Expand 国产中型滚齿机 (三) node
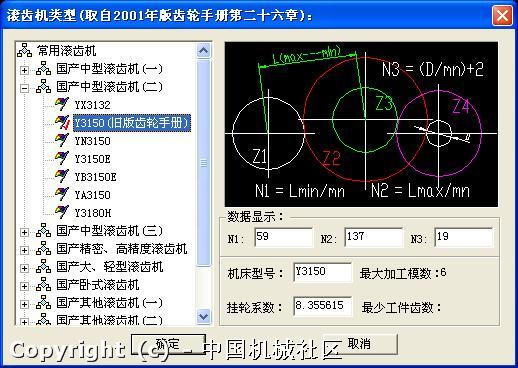518x368 pixels. 24,232
